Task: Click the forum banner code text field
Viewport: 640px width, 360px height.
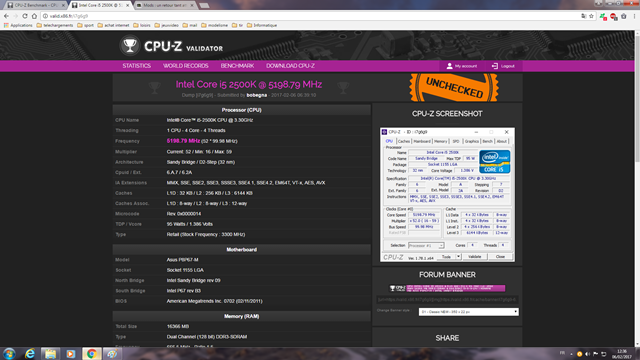Action: 447,300
